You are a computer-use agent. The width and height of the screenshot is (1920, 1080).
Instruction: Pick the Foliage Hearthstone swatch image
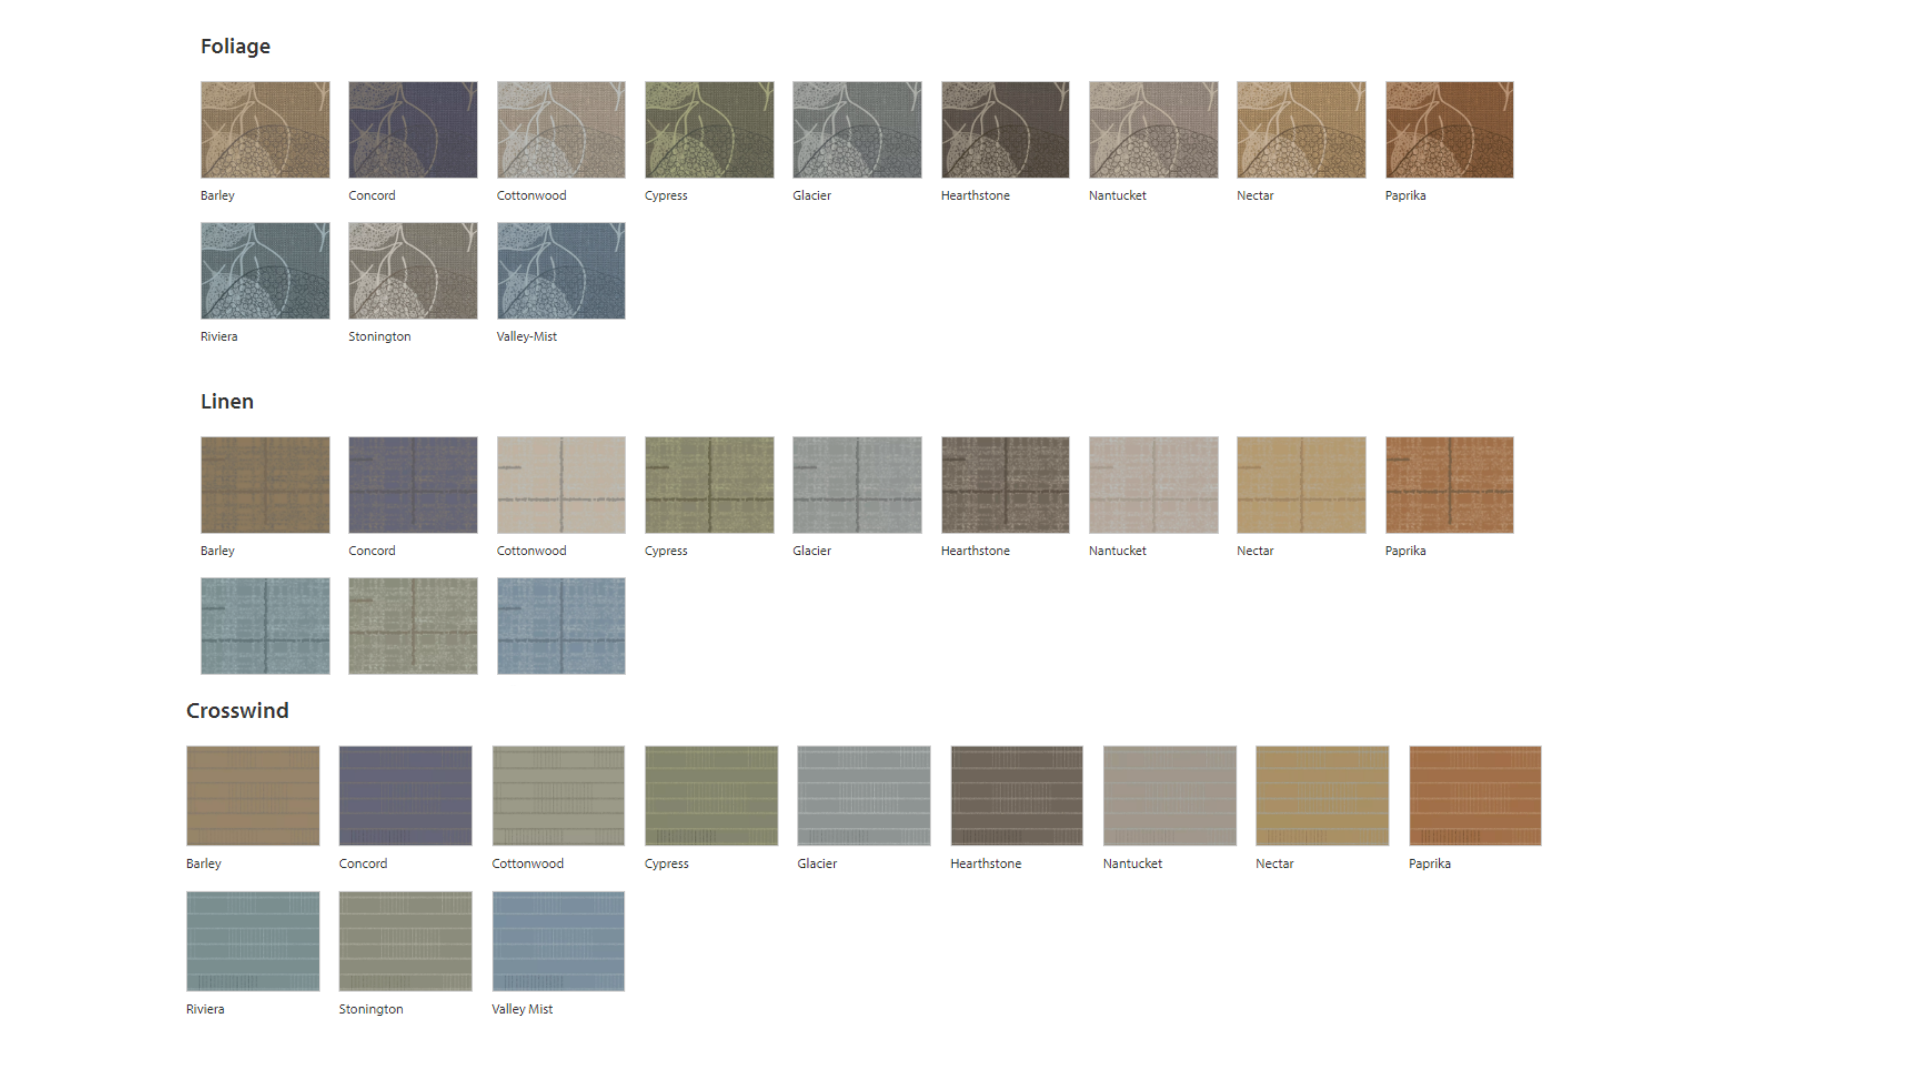1005,130
